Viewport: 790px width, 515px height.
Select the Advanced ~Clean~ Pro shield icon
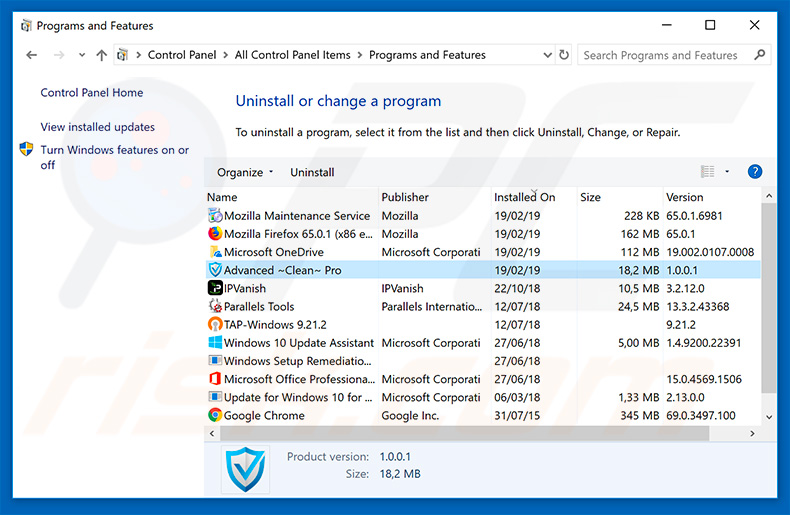coord(215,270)
